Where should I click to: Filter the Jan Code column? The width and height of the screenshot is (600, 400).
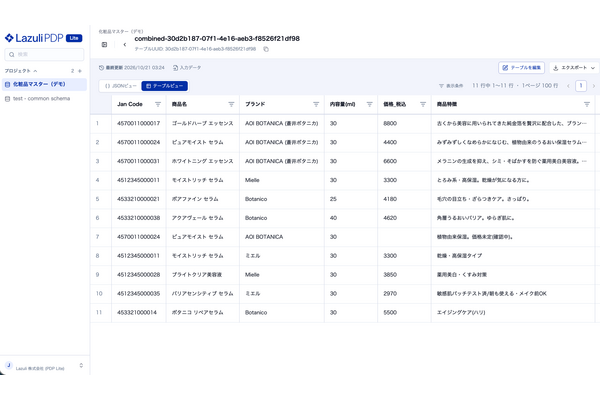coord(158,104)
